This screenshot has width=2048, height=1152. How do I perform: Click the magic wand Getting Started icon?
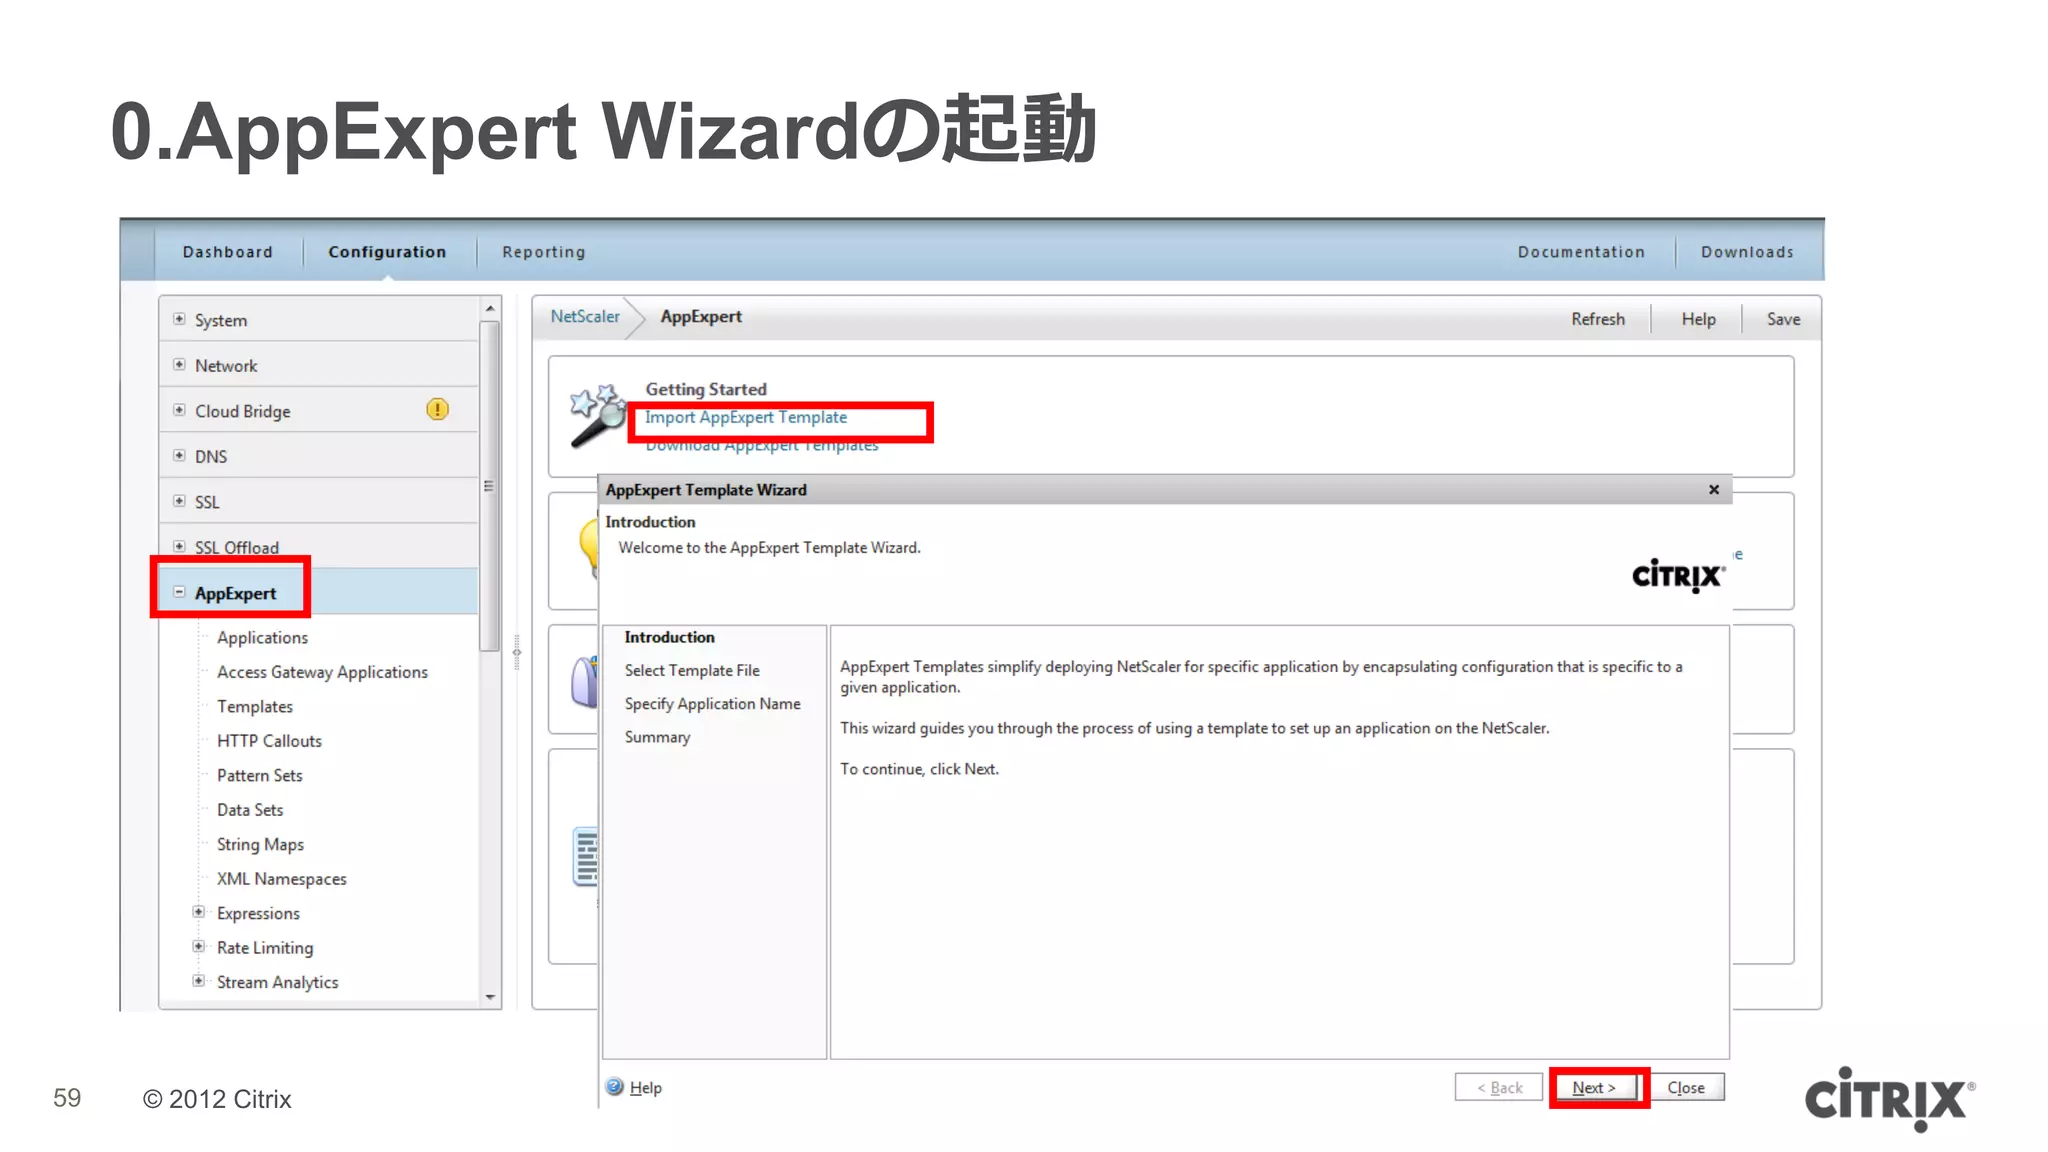598,415
